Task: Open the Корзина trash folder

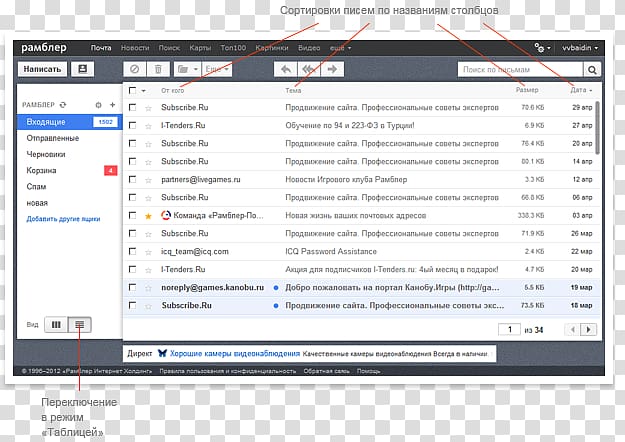Action: tap(41, 171)
